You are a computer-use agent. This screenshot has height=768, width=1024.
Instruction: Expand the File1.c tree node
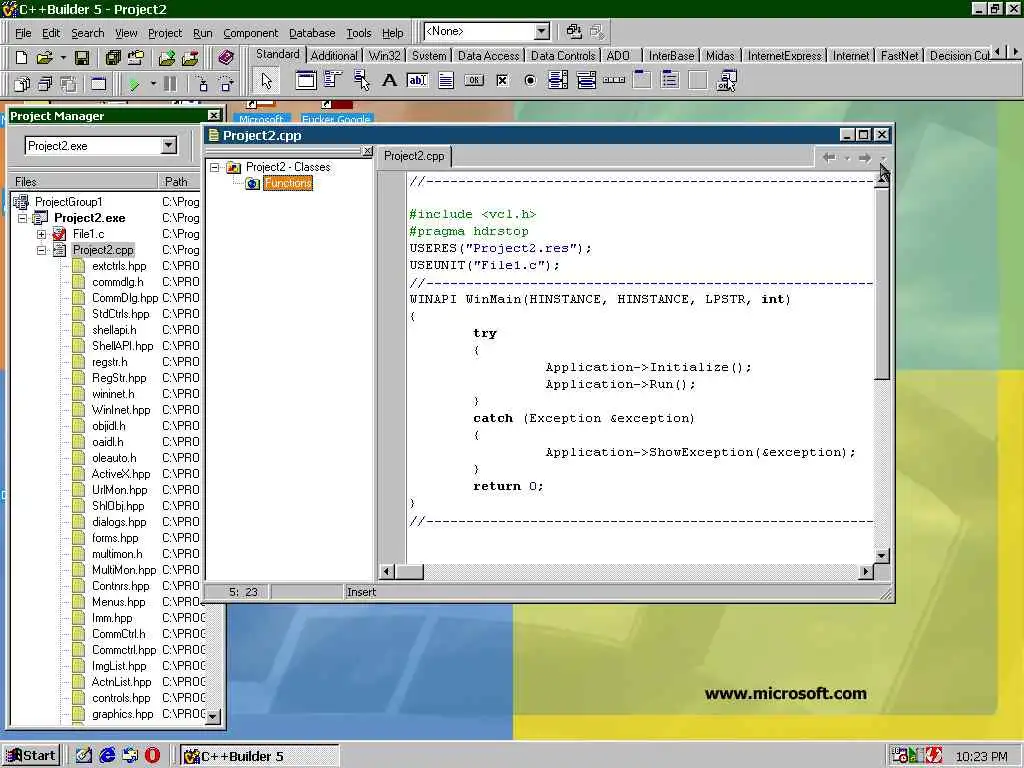(41, 234)
